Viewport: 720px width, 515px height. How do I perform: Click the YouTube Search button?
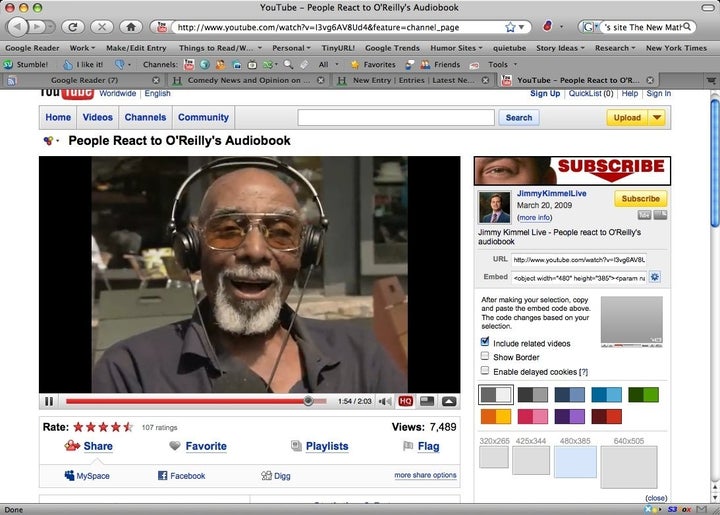click(x=519, y=118)
